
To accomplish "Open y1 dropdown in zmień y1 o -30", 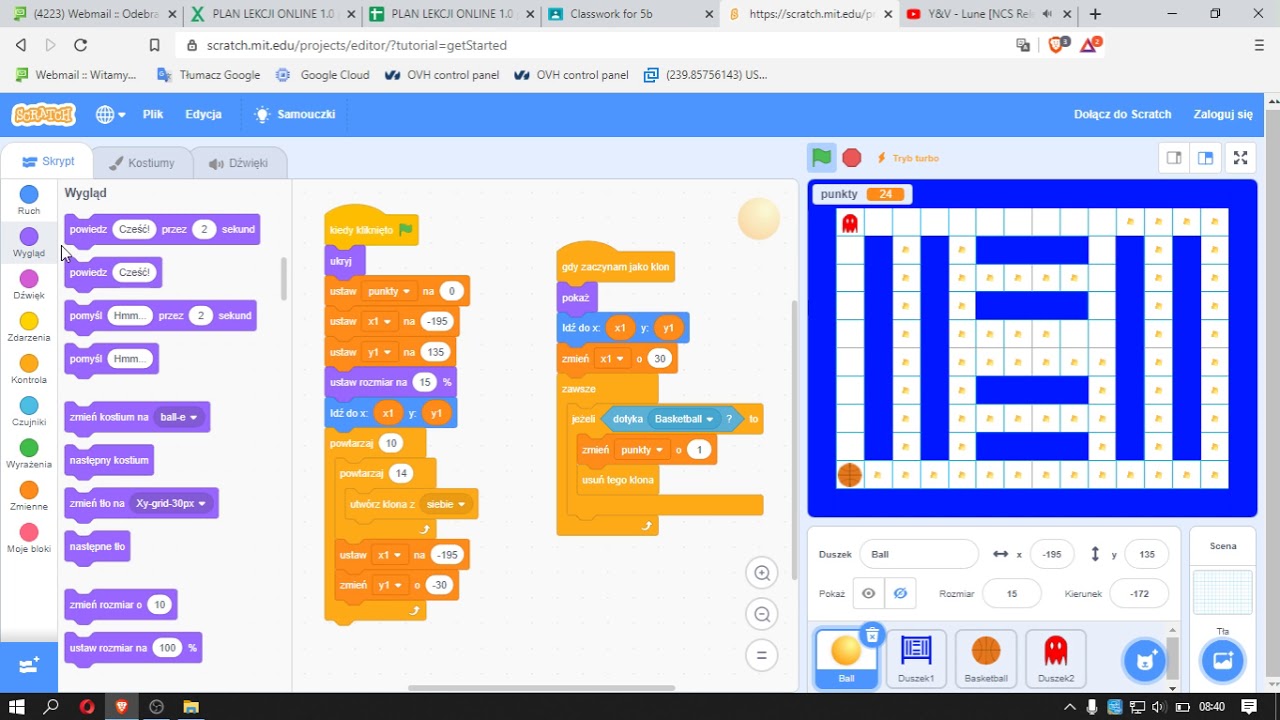I will 390,585.
